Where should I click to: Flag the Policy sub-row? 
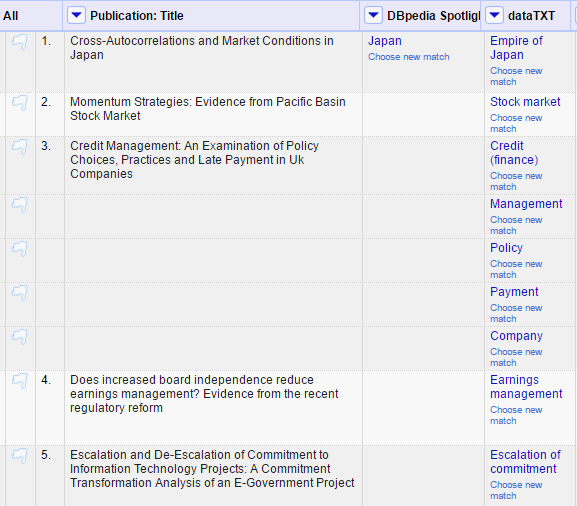click(20, 249)
